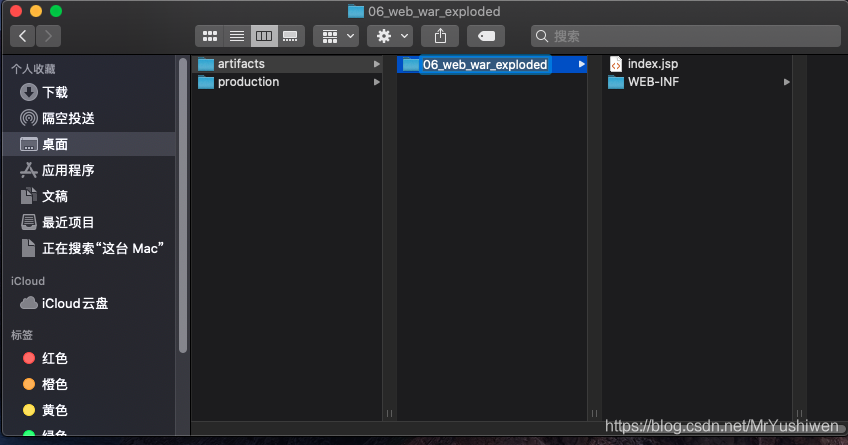This screenshot has width=848, height=445.
Task: Click the 桌面 desktop icon
Action: (28, 144)
